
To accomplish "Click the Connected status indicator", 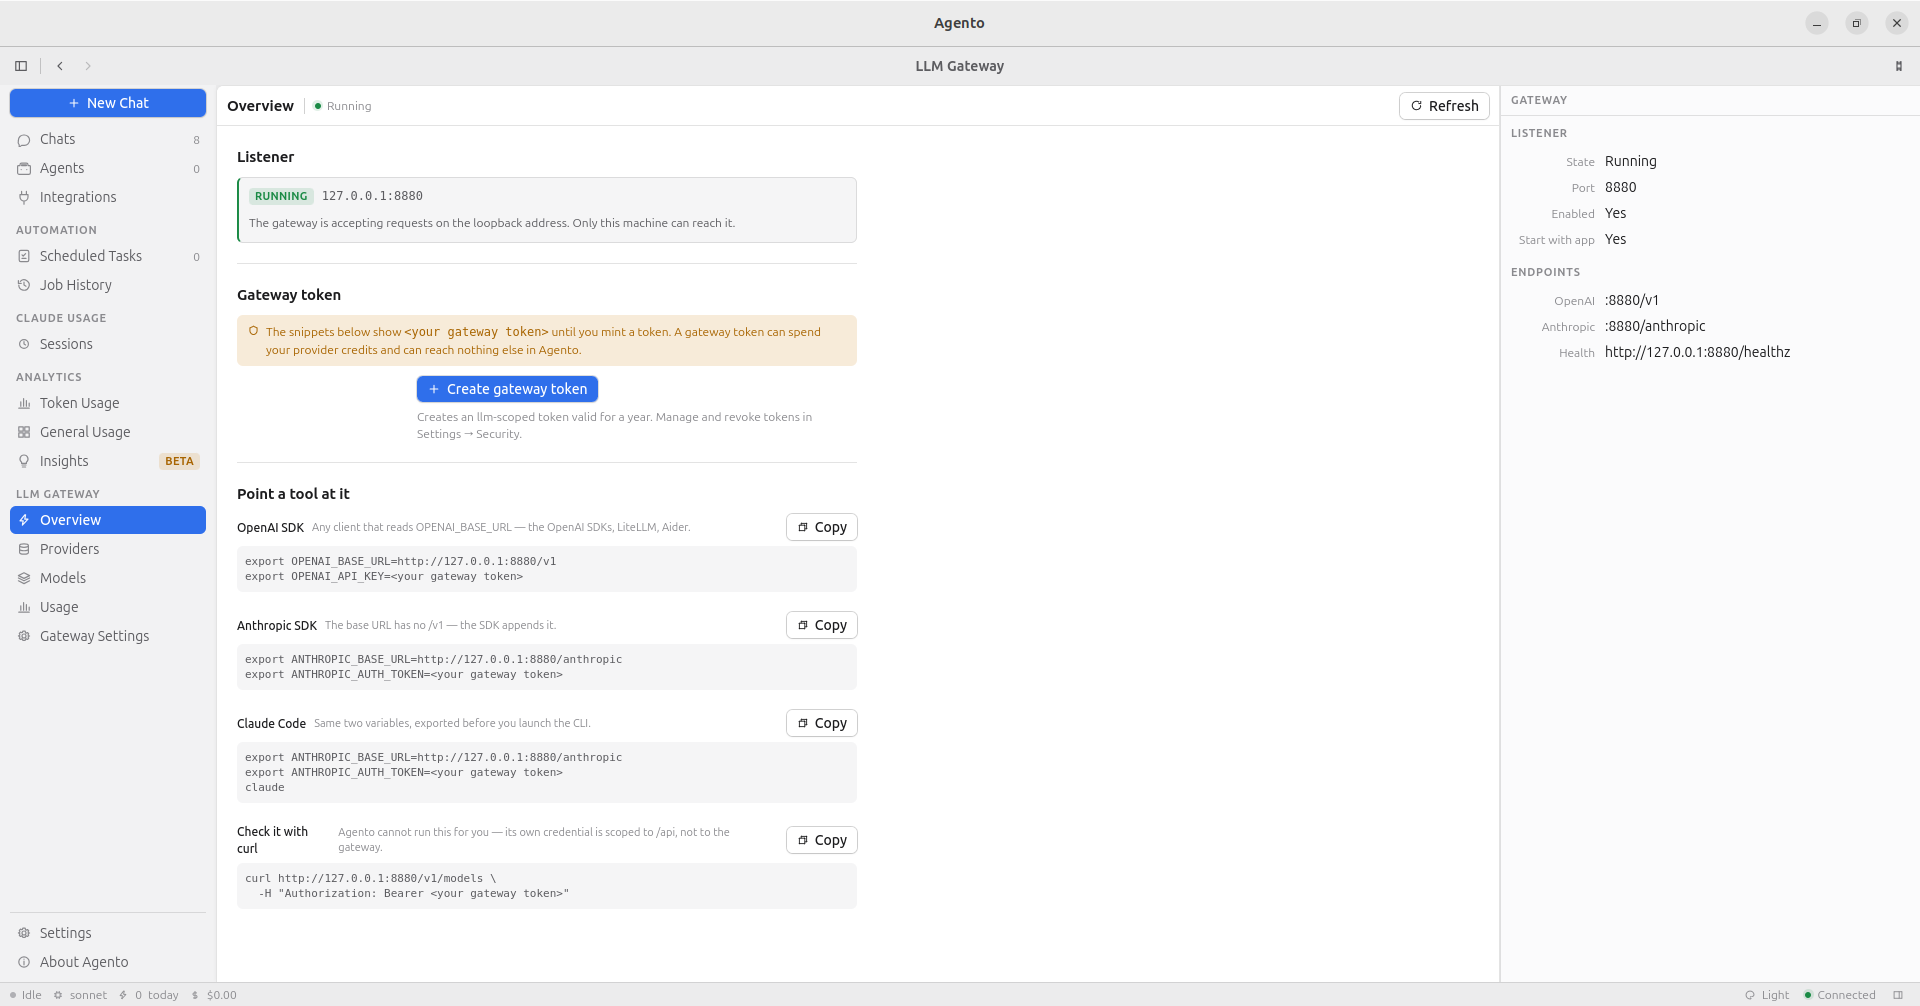I will (1840, 995).
